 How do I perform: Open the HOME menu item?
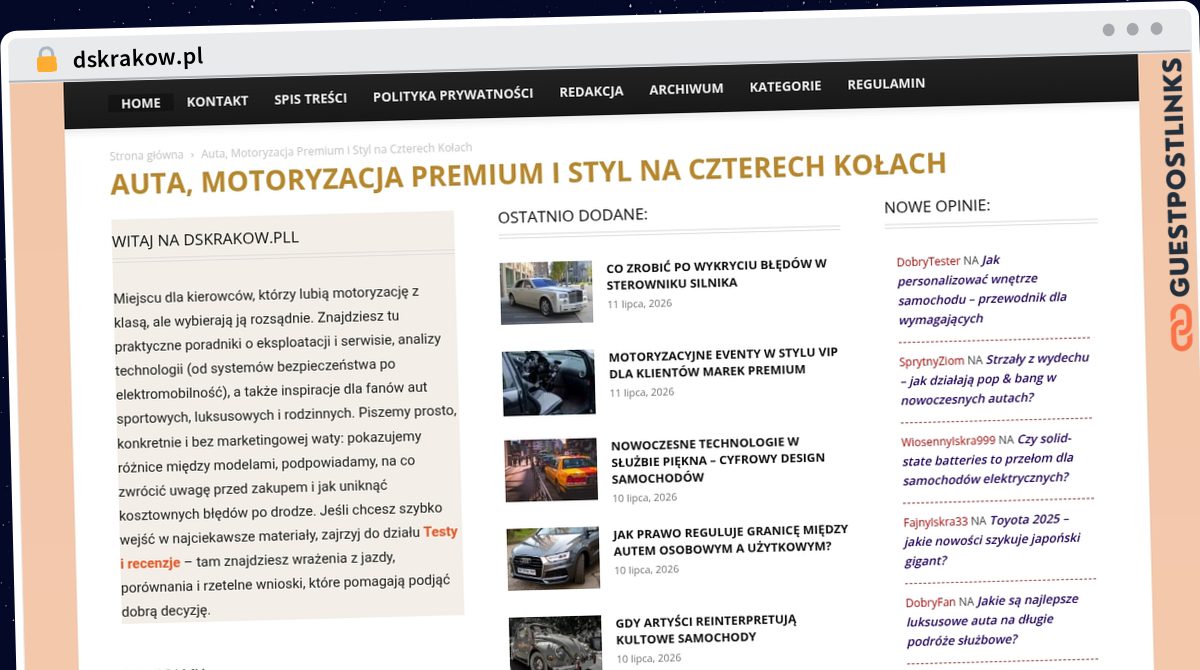click(141, 103)
